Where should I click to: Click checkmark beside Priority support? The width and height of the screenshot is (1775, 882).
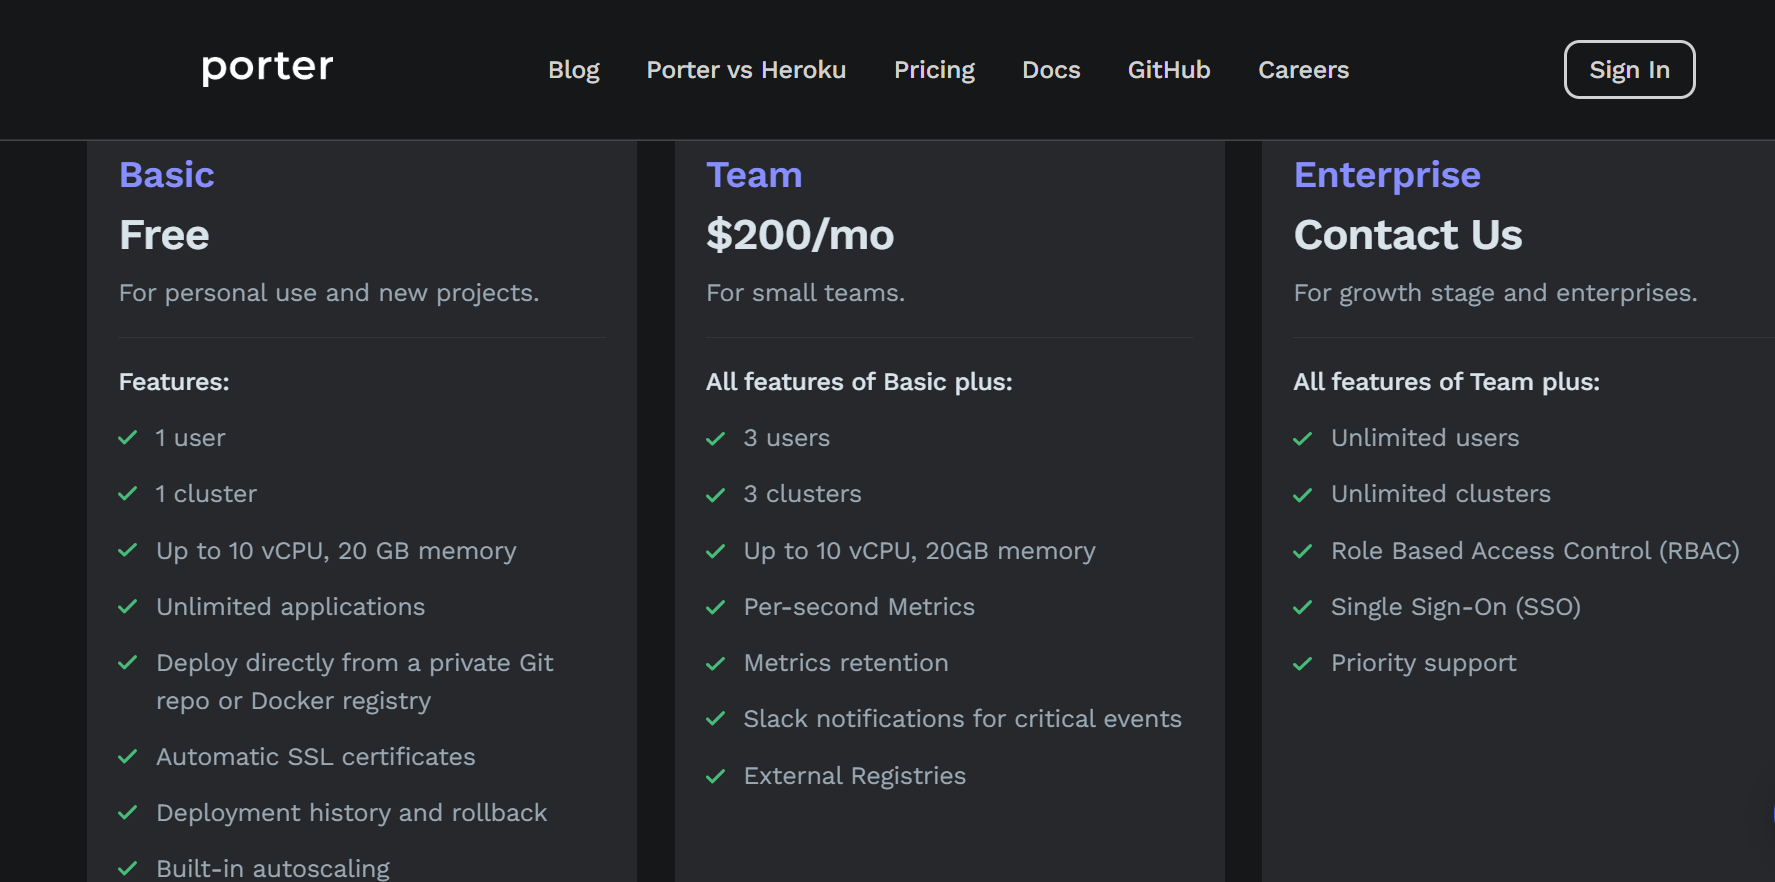(x=1302, y=663)
